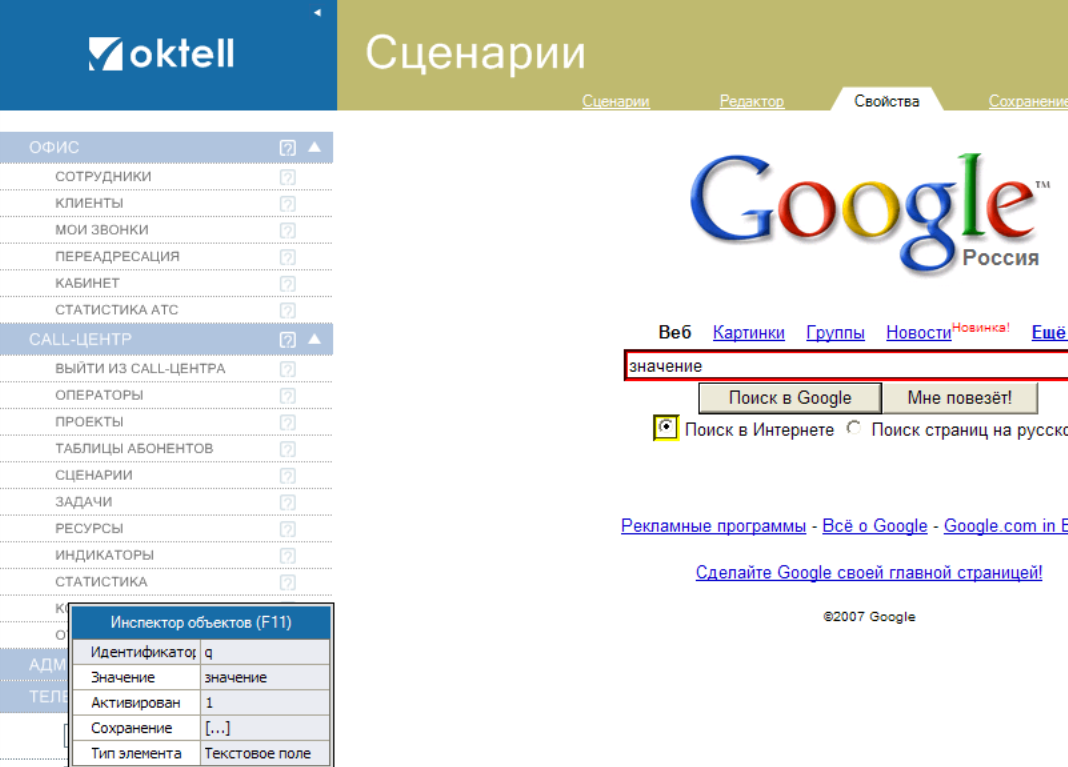Open help icon beside Клиенты
The image size is (1068, 767).
point(288,204)
